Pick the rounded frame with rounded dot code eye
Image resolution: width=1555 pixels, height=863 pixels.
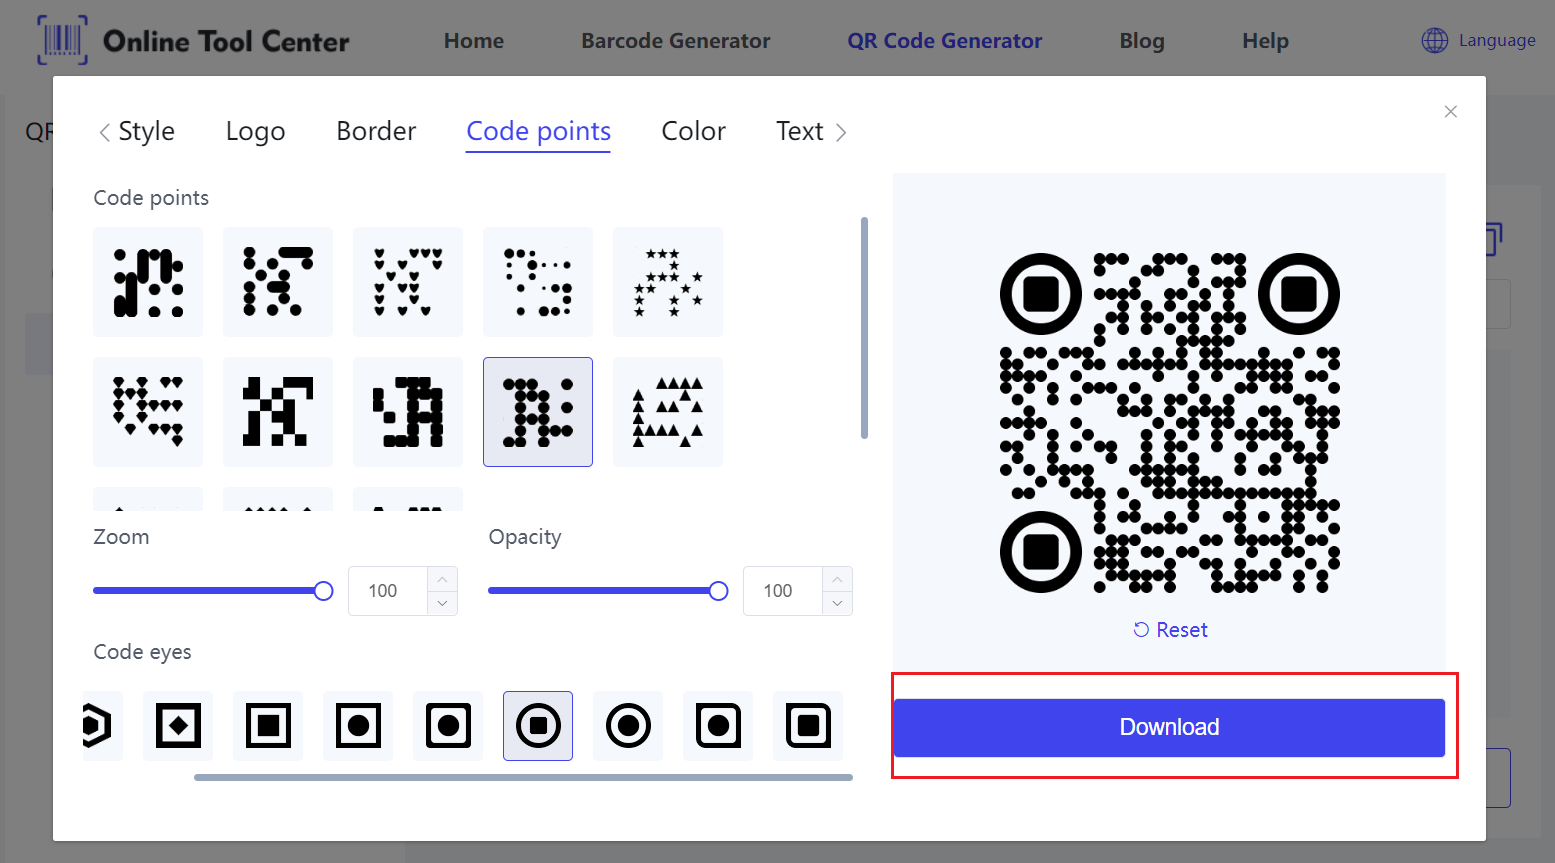718,726
